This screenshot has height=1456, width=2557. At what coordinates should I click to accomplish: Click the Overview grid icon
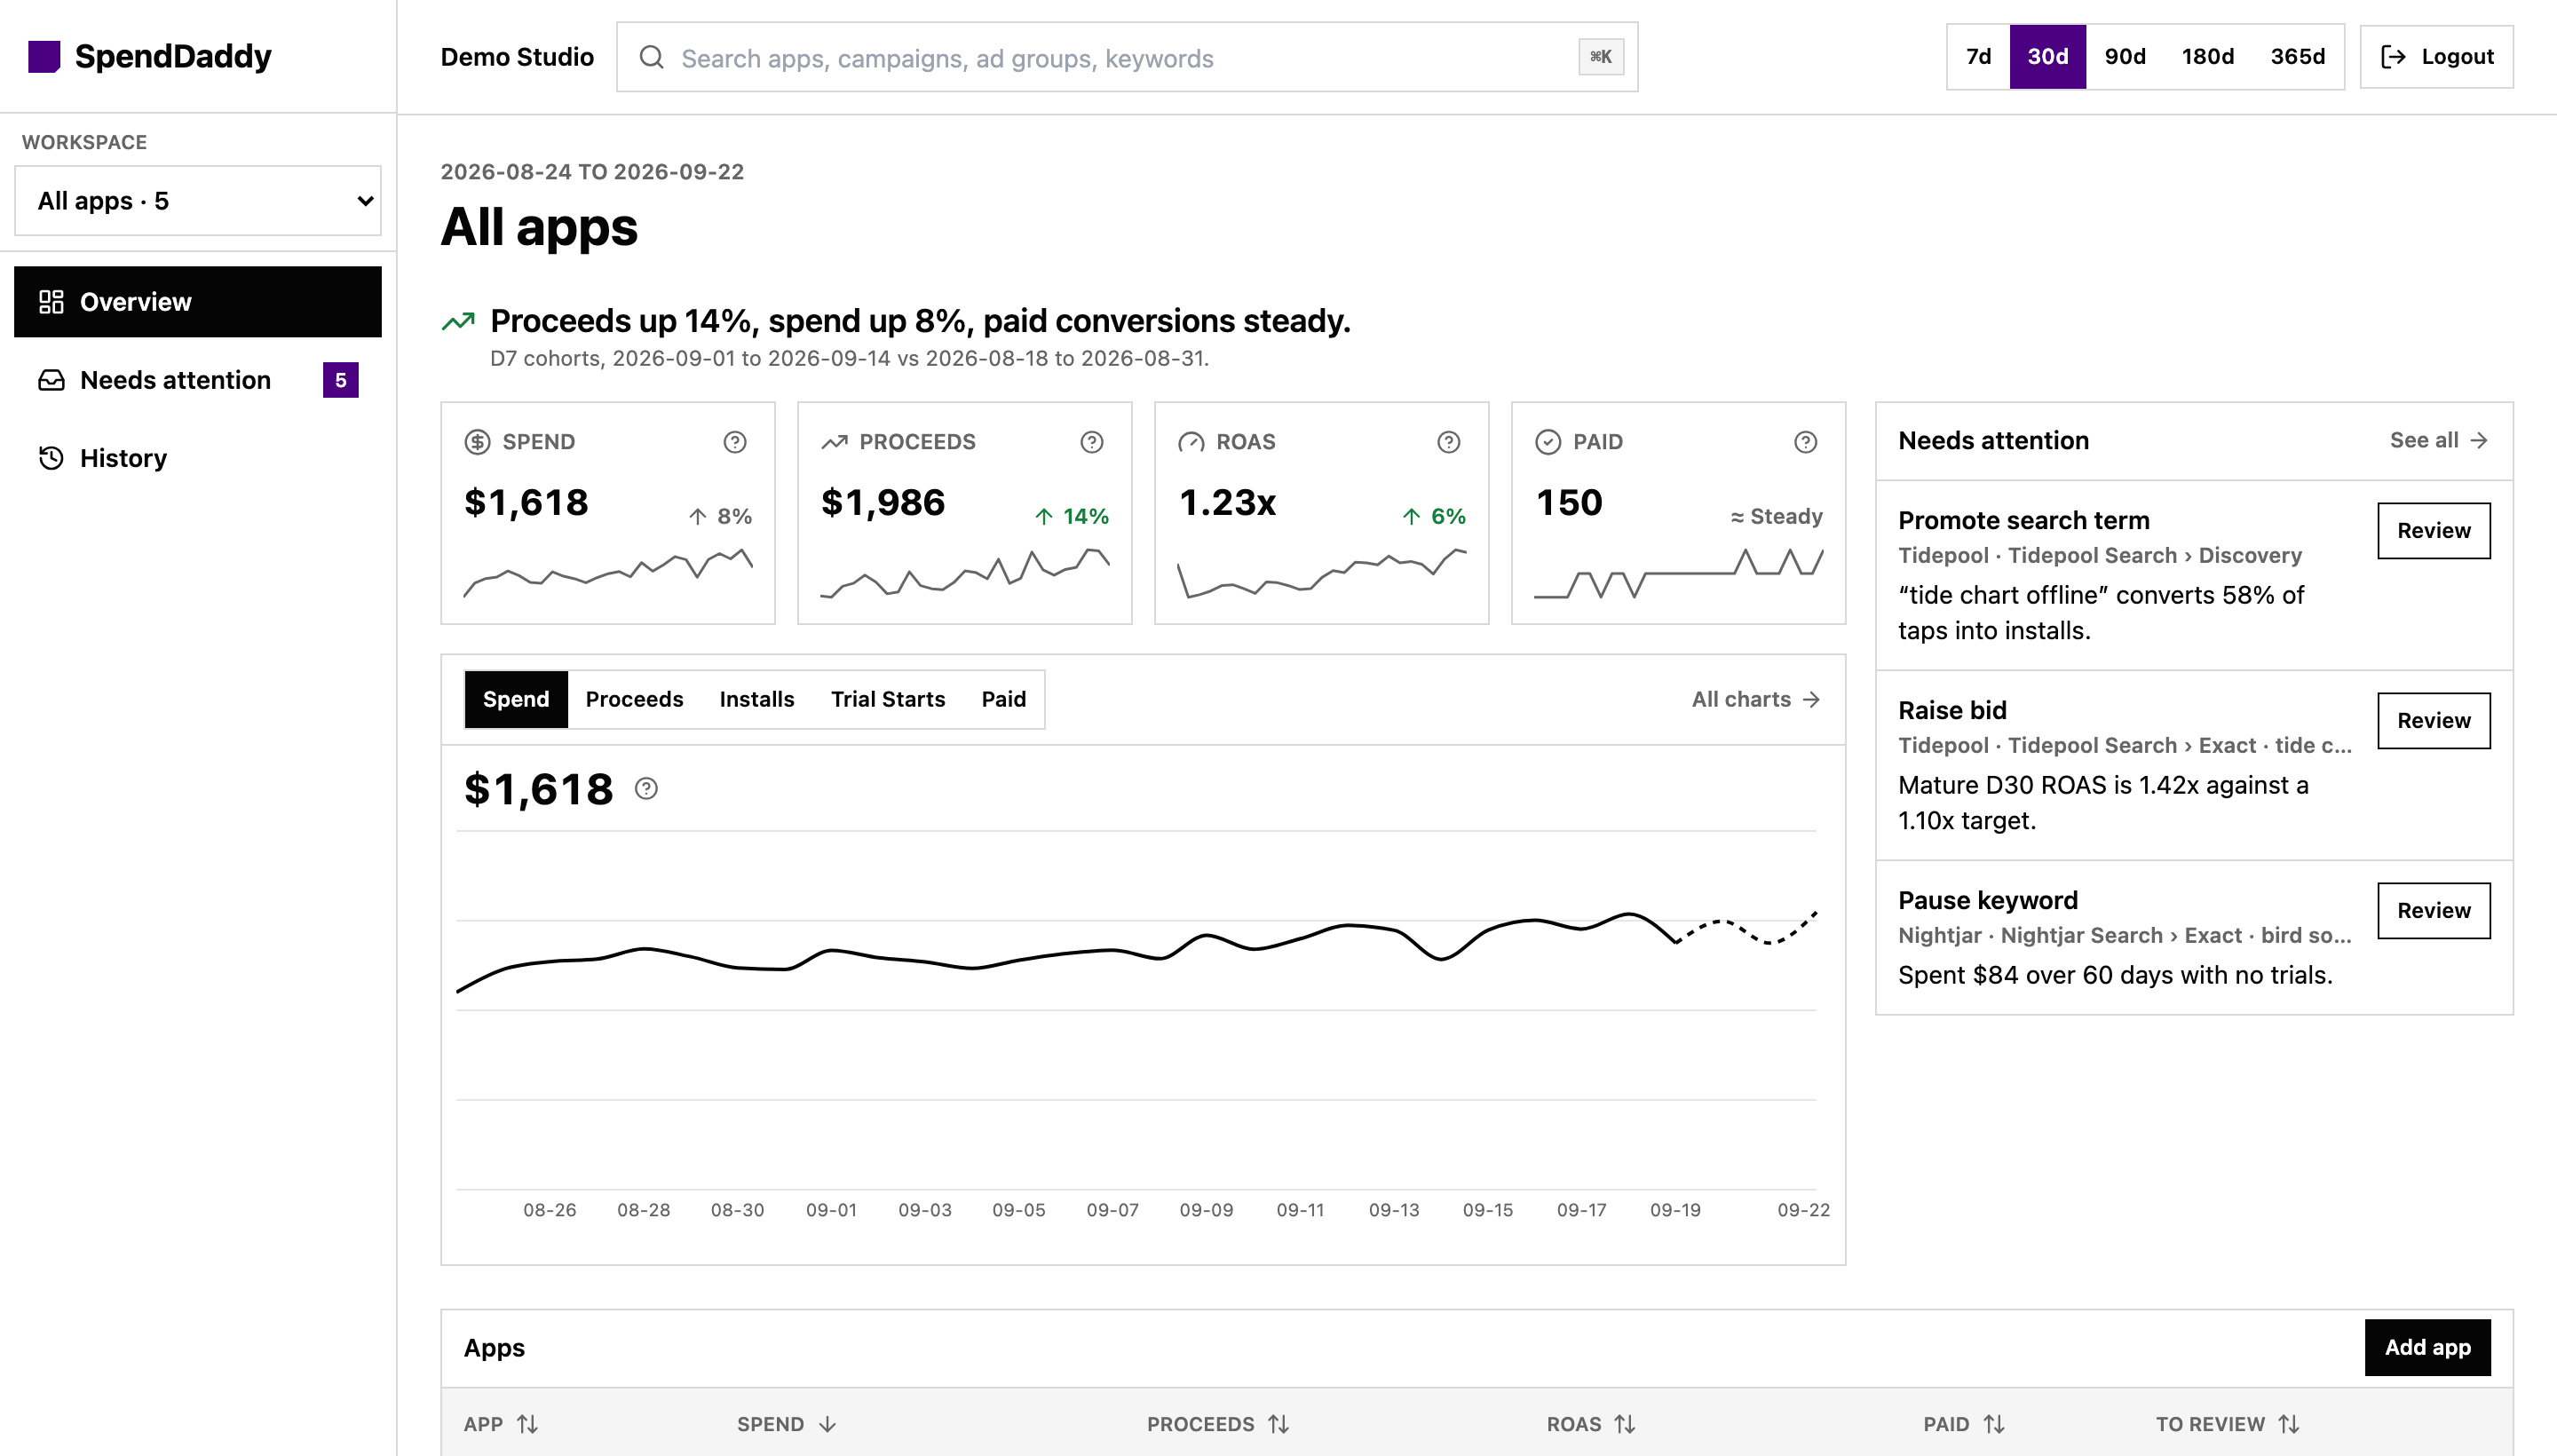coord(51,302)
